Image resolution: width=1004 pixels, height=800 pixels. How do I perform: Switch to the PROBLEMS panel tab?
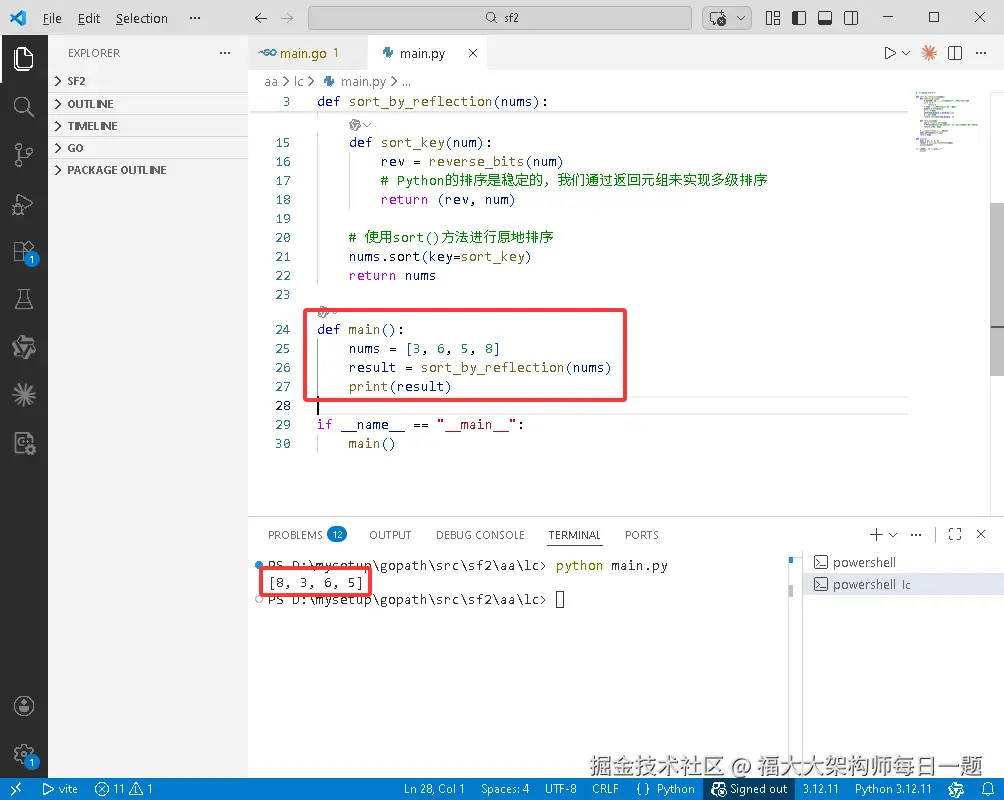pyautogui.click(x=307, y=535)
